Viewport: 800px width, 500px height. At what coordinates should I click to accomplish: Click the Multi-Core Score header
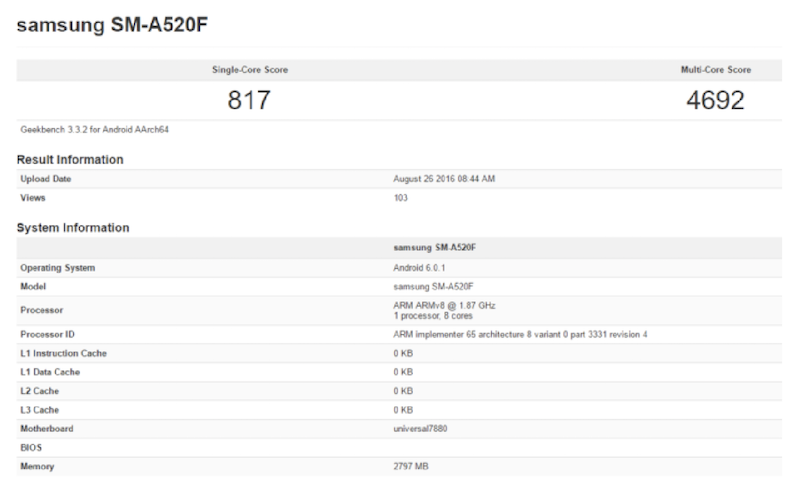pos(715,70)
